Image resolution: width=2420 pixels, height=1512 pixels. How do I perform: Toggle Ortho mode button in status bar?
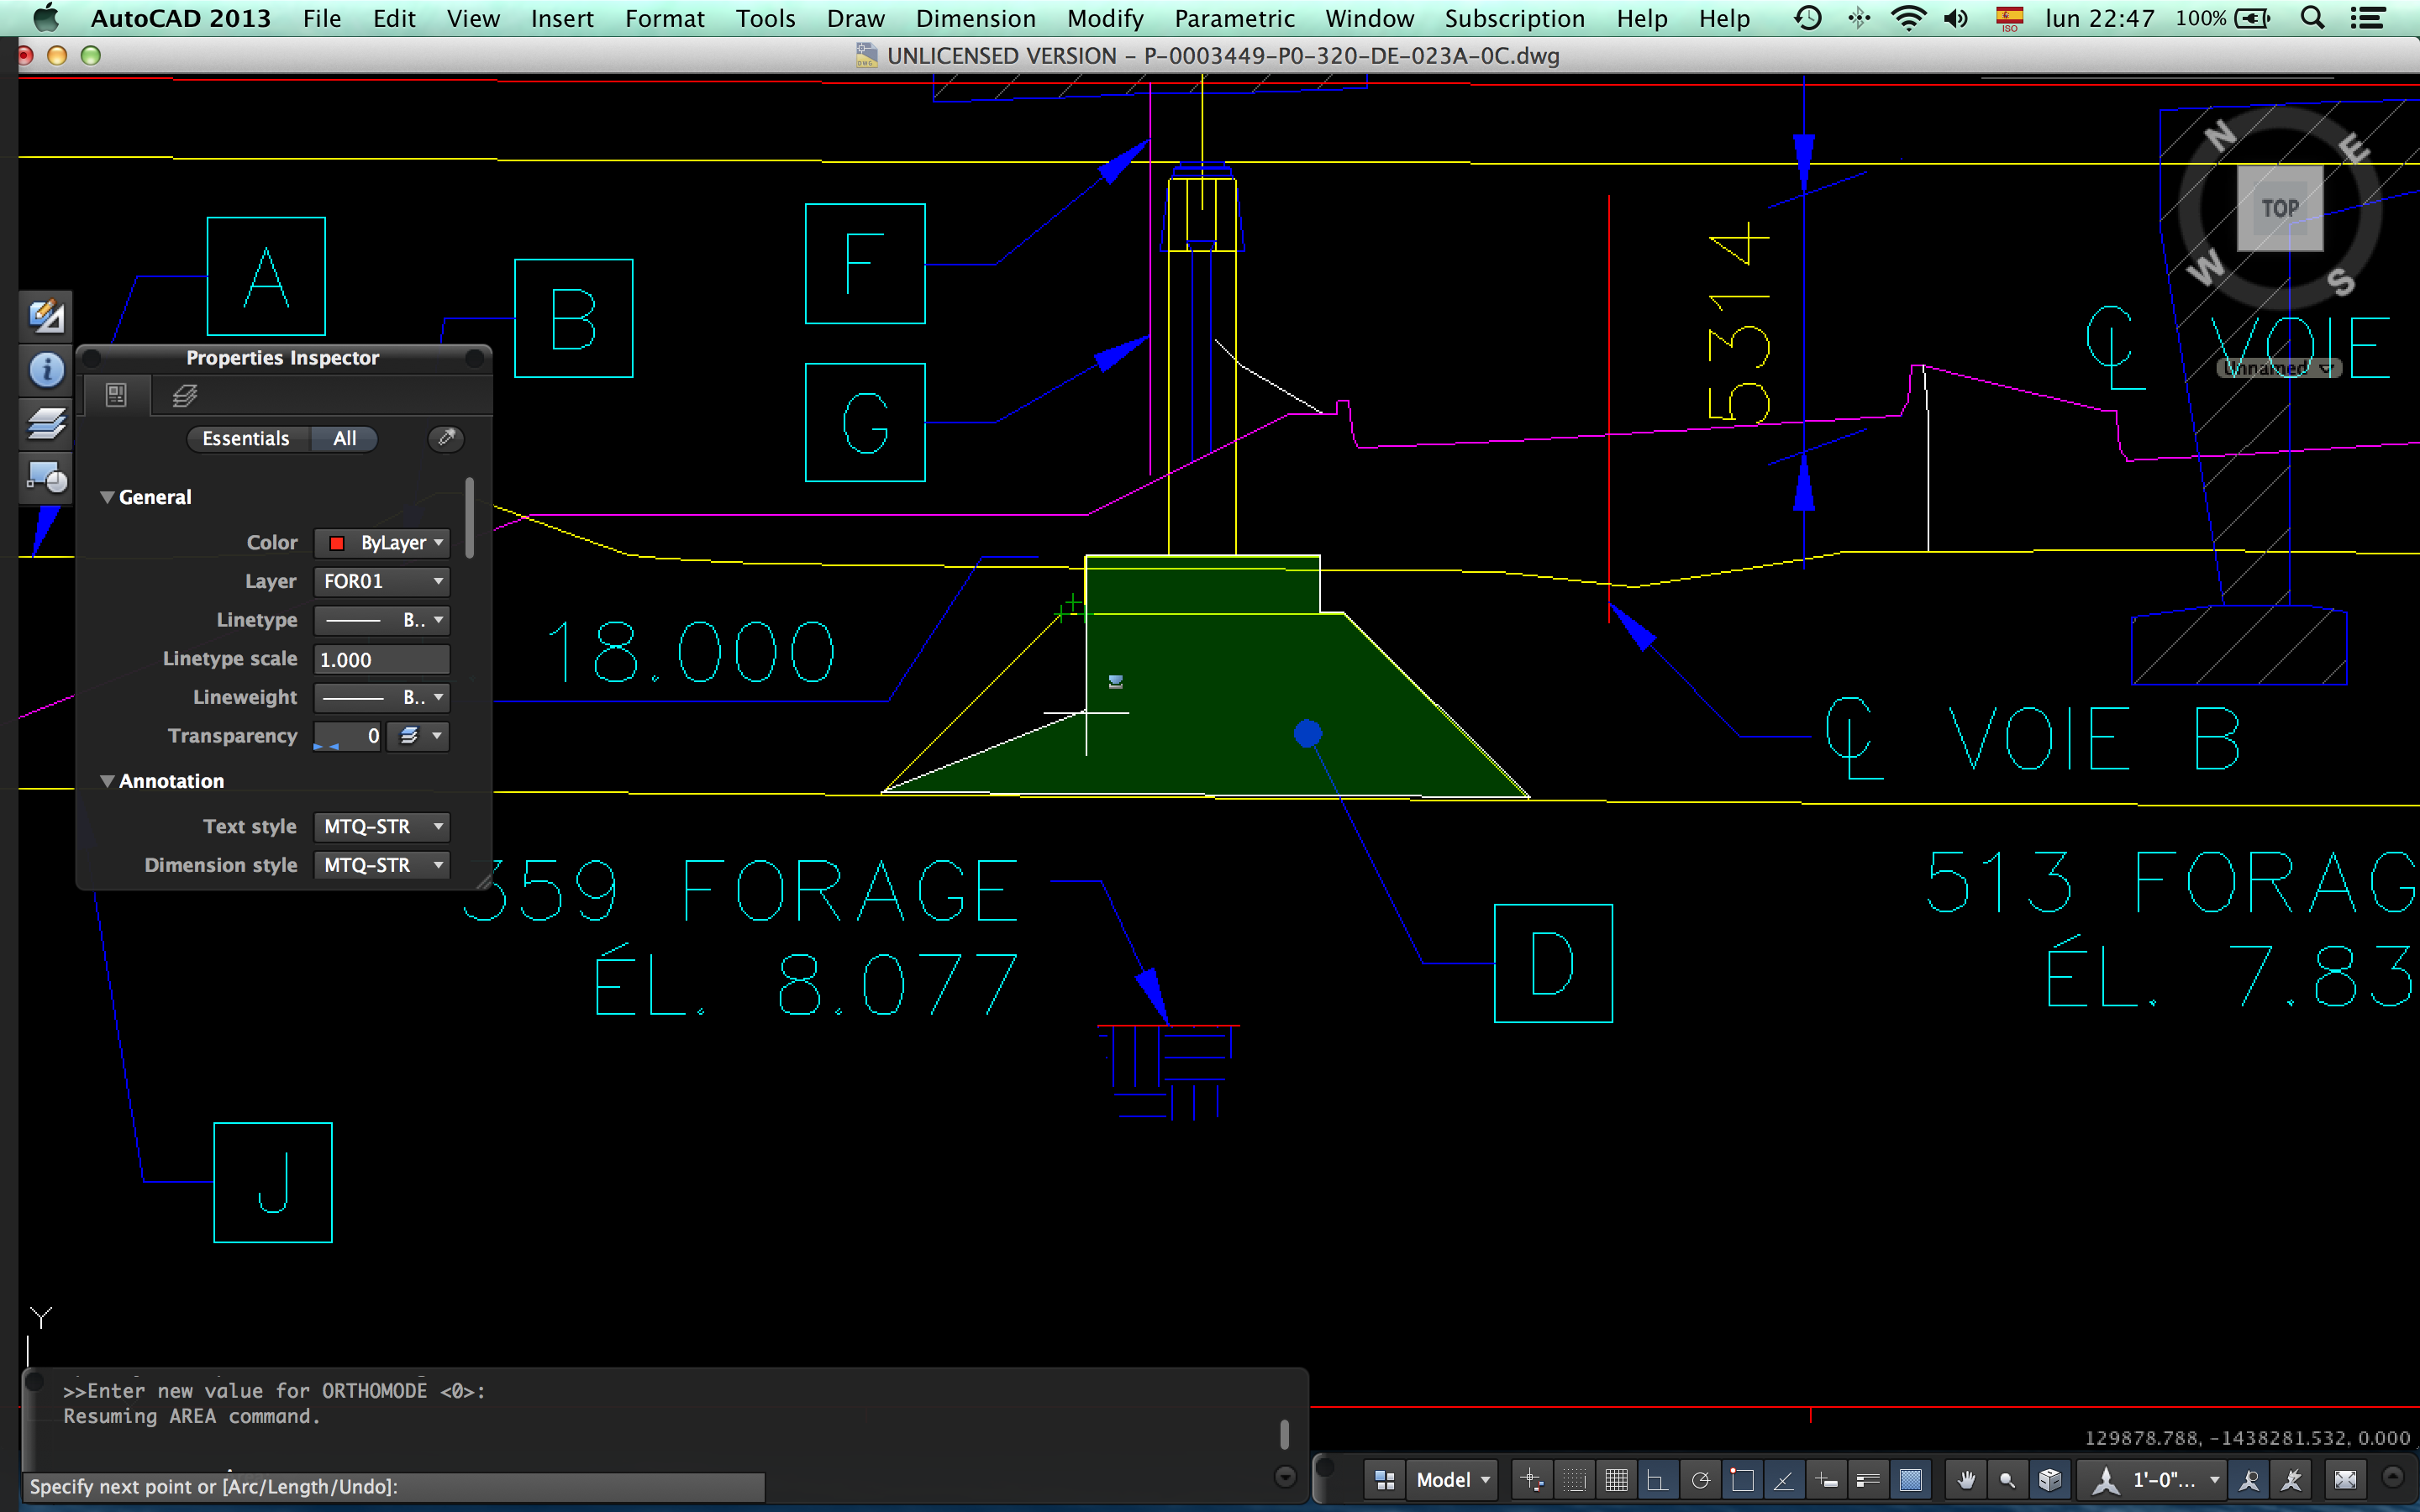tap(1657, 1479)
